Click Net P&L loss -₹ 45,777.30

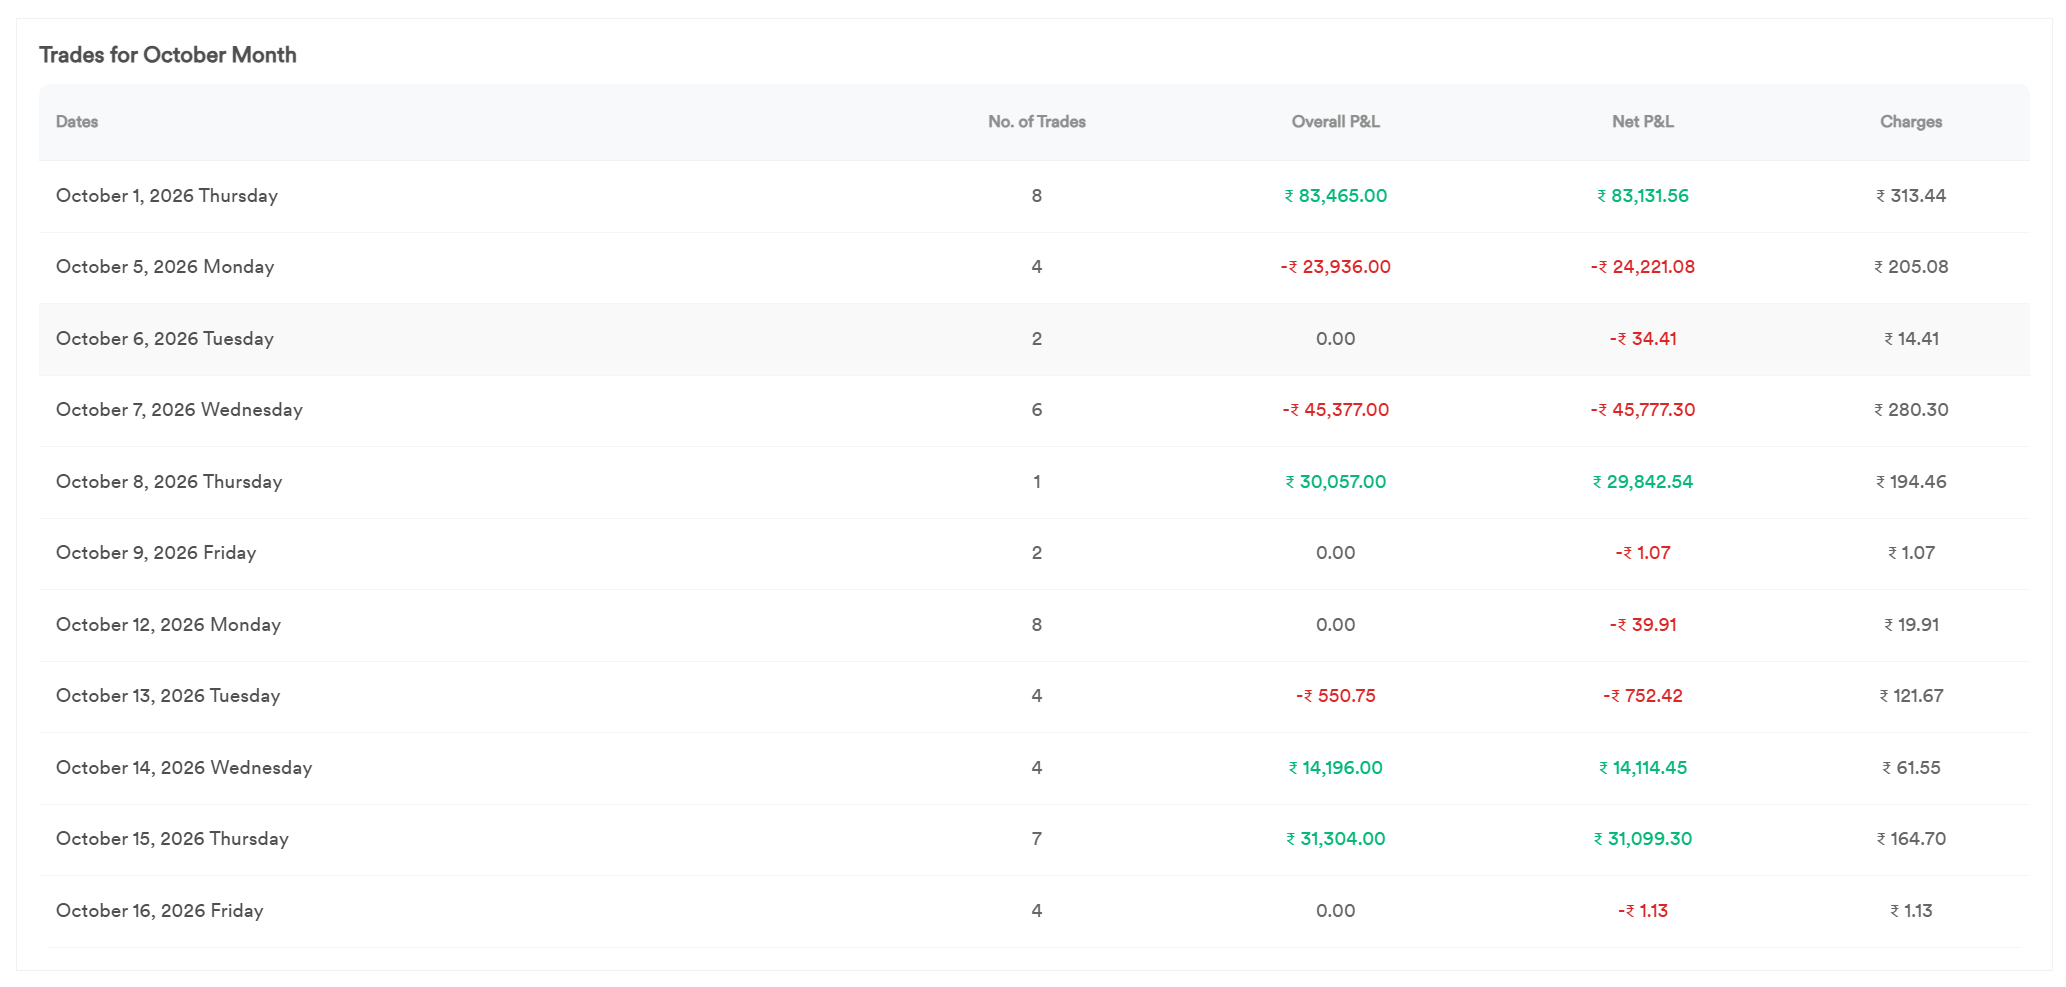click(x=1643, y=410)
